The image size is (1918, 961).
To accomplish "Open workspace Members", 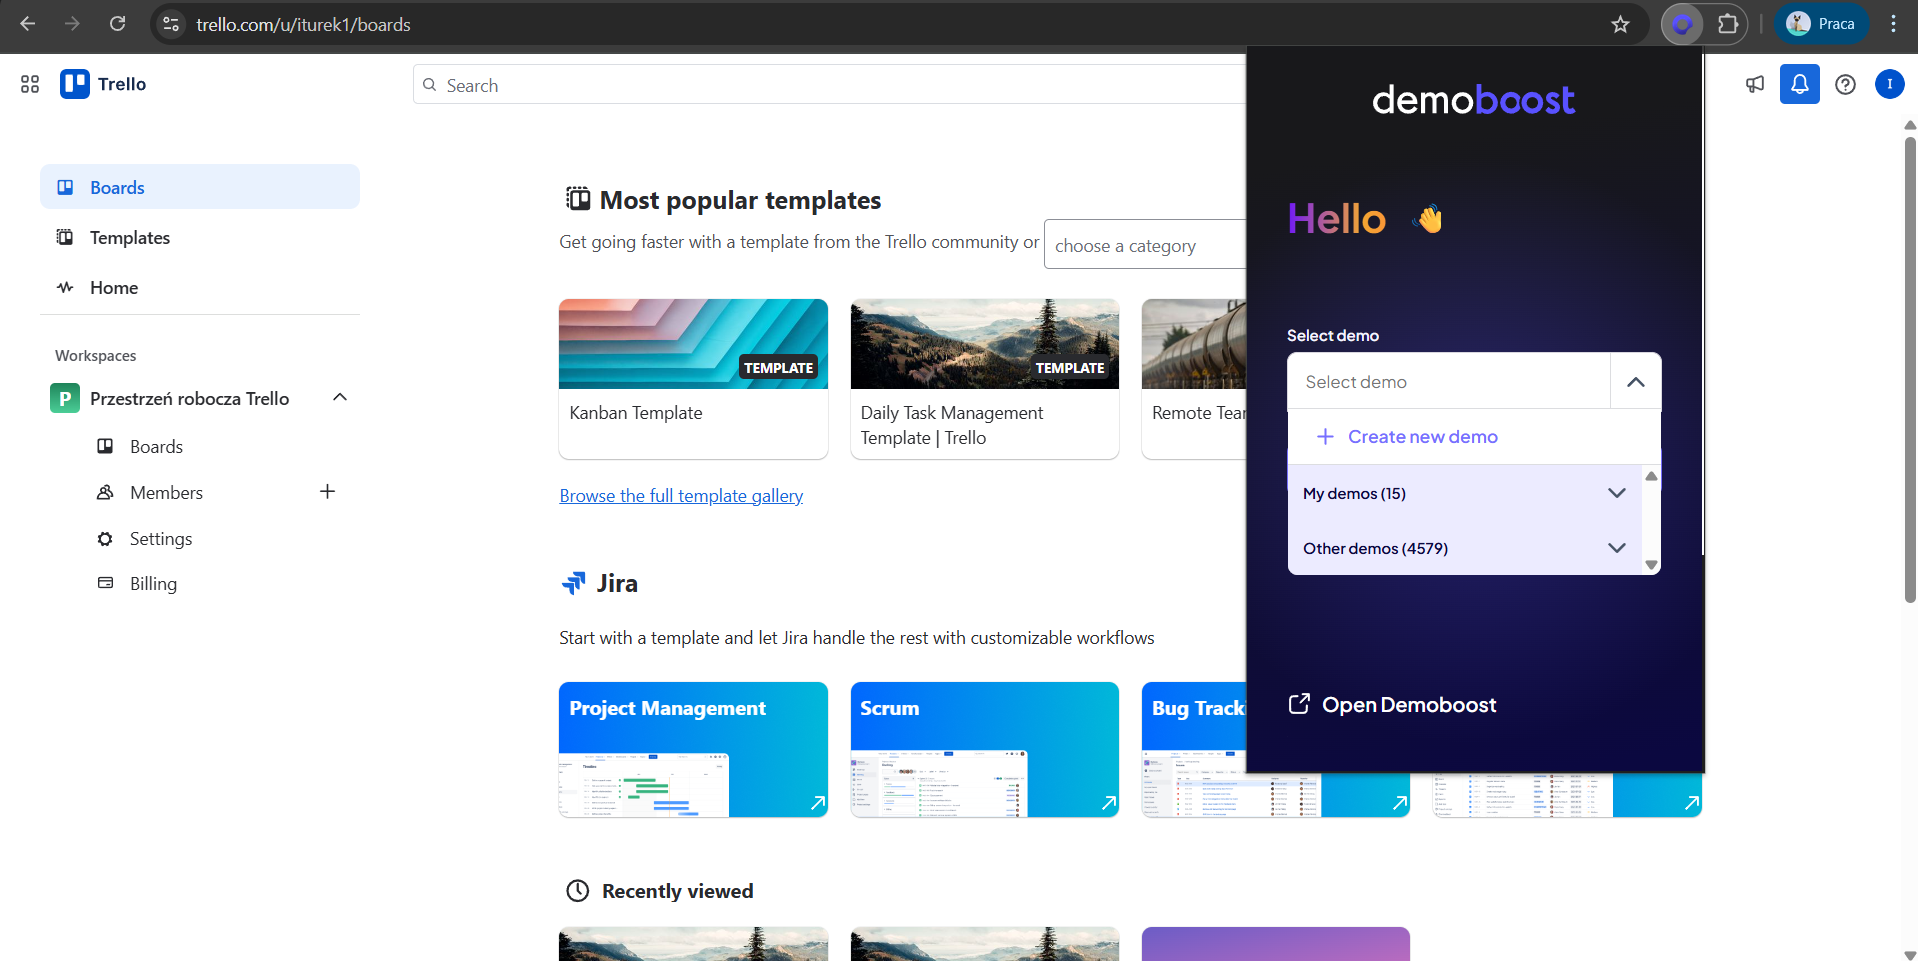I will tap(166, 492).
